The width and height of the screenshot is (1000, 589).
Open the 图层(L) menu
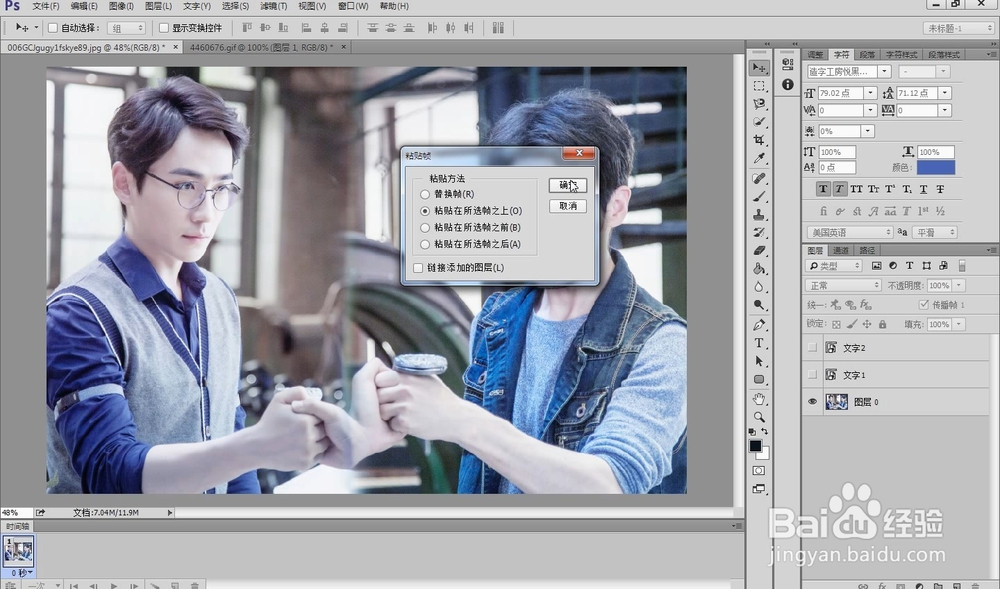click(x=158, y=6)
